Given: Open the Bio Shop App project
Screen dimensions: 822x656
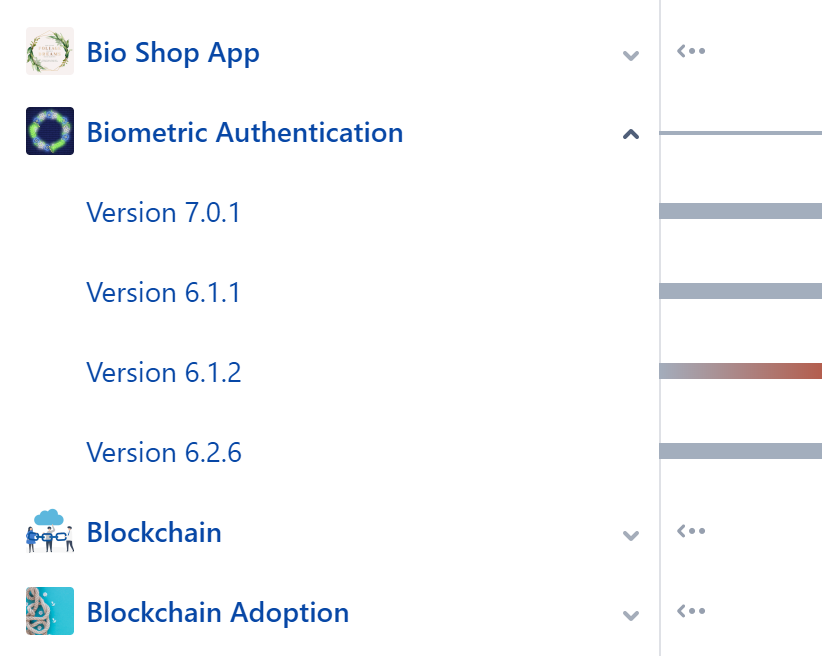Looking at the screenshot, I should (x=173, y=52).
